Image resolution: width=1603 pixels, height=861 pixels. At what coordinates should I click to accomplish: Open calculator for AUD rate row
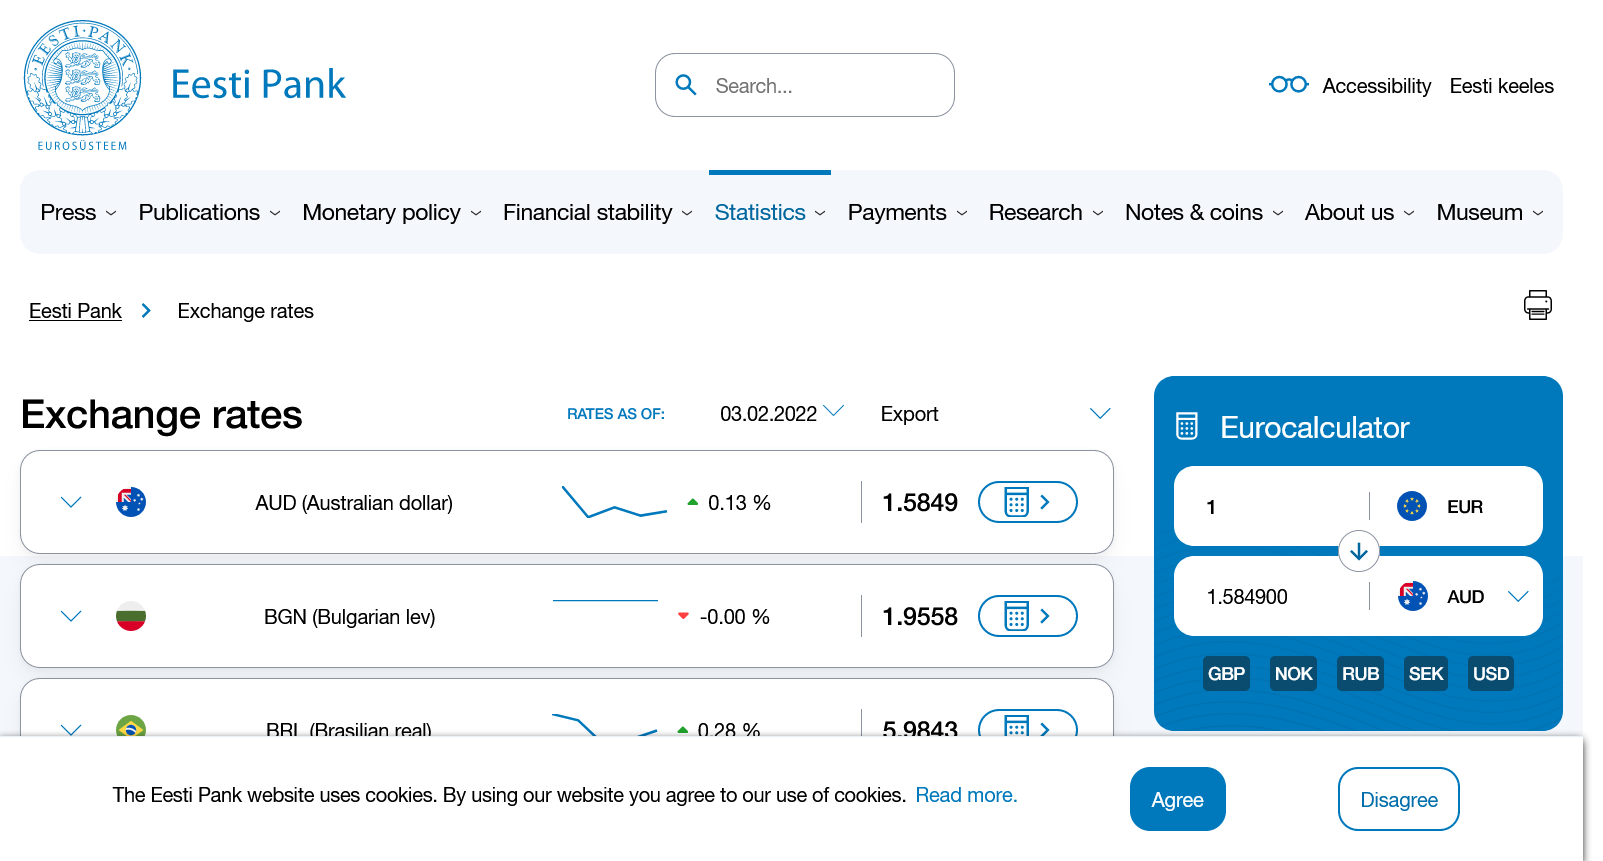(1027, 502)
